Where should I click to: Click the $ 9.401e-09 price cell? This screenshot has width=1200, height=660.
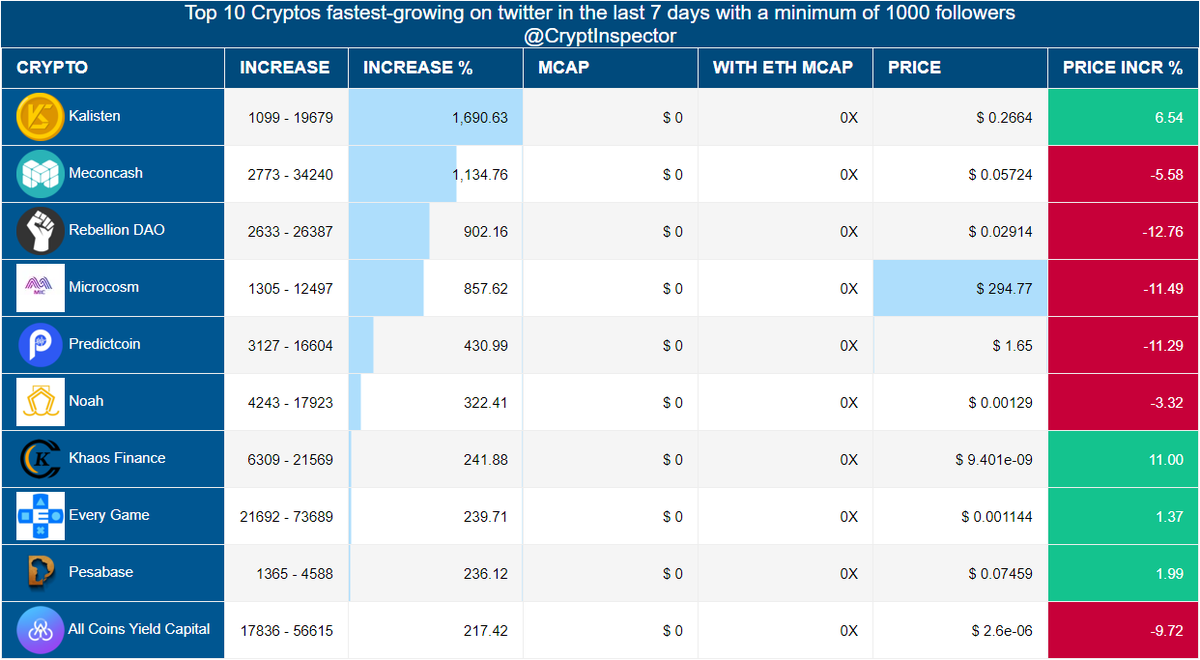click(960, 459)
